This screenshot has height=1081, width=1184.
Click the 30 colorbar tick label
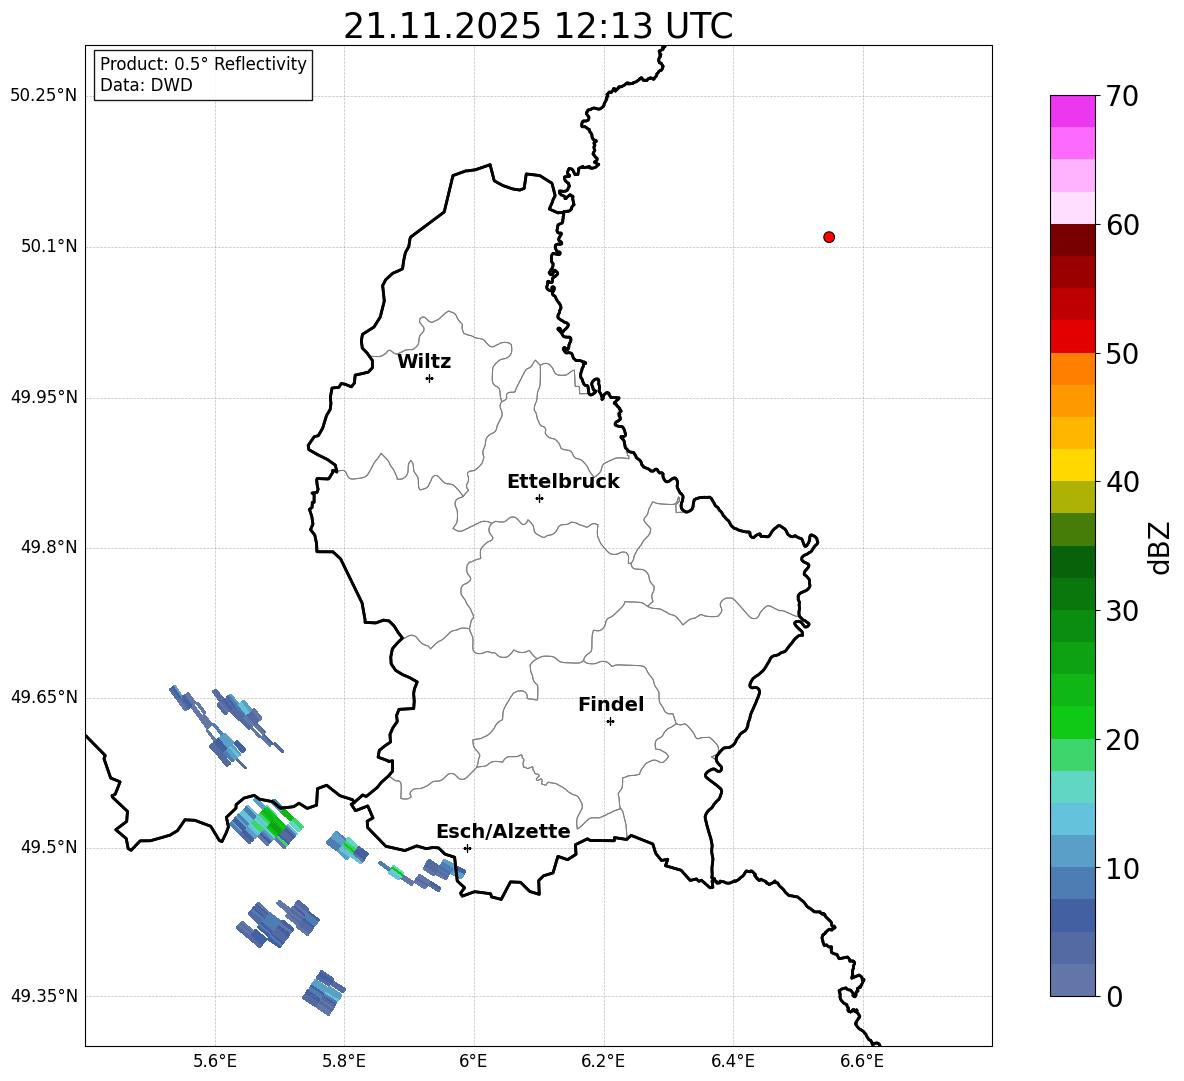1122,611
